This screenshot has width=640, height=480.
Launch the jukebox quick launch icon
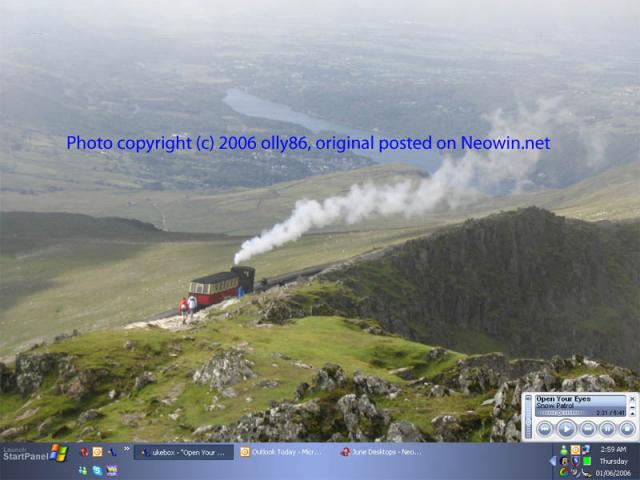click(112, 452)
